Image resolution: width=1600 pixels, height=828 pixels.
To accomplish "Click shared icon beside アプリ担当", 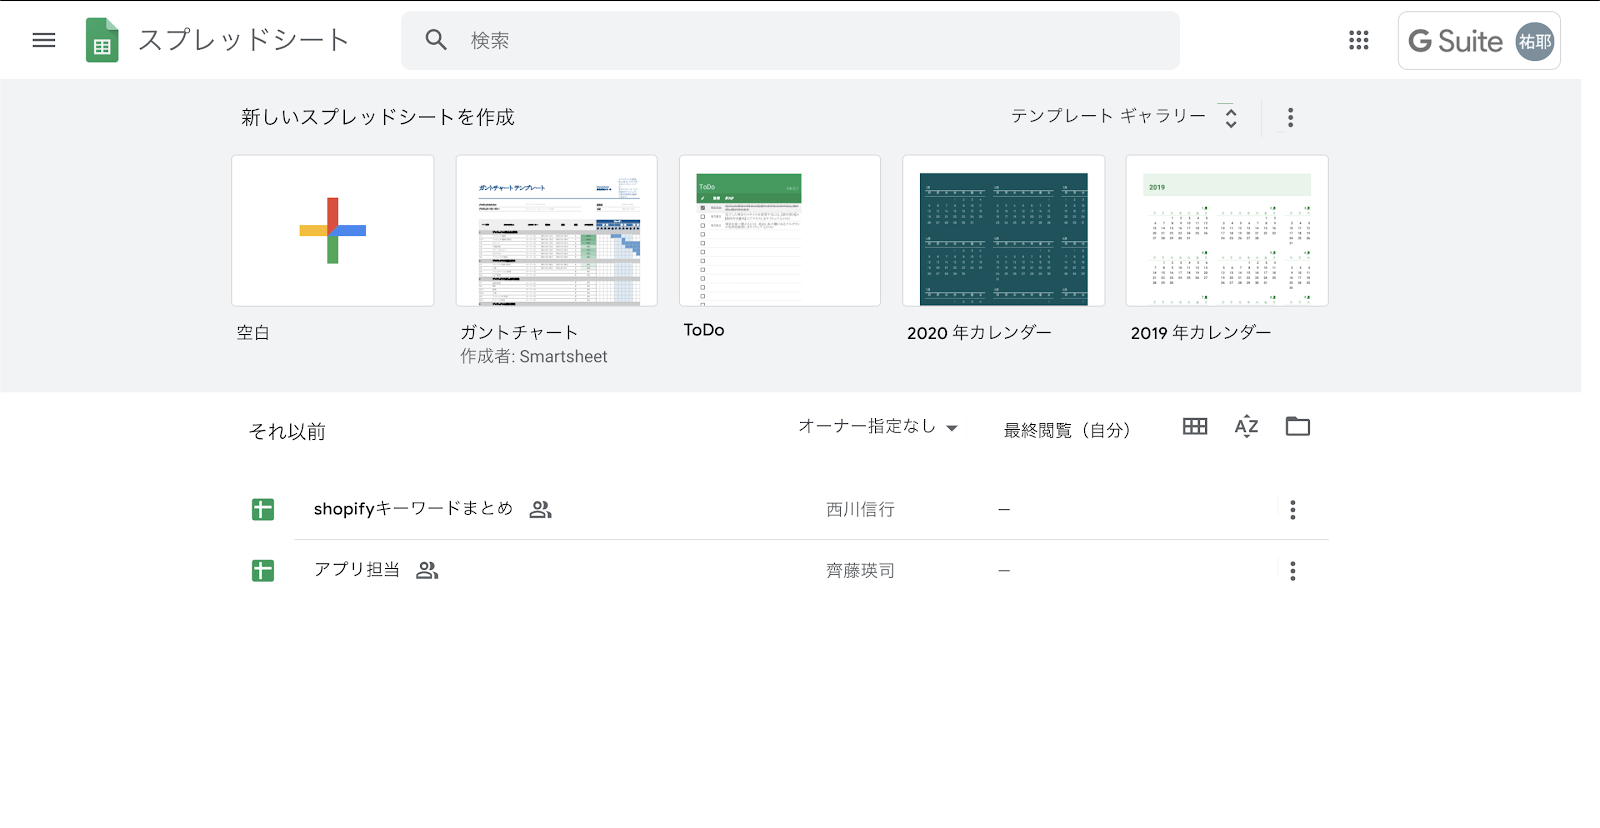I will 427,570.
